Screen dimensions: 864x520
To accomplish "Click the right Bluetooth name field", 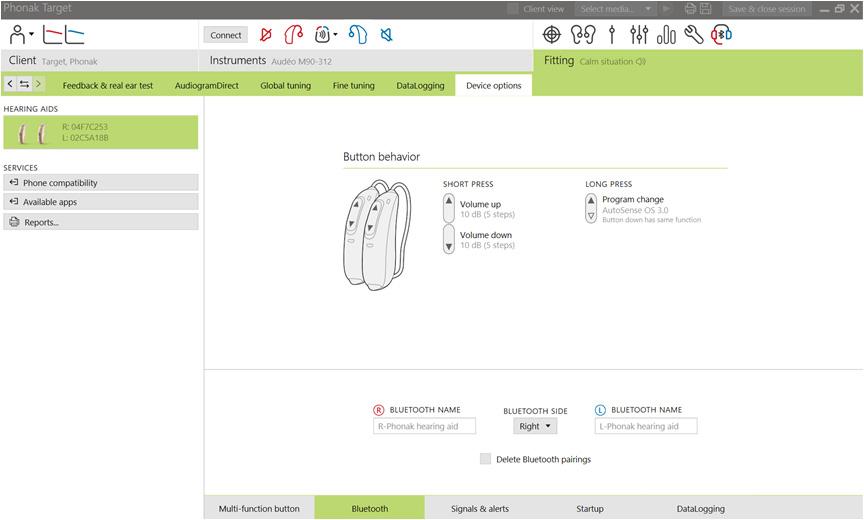I will (424, 426).
